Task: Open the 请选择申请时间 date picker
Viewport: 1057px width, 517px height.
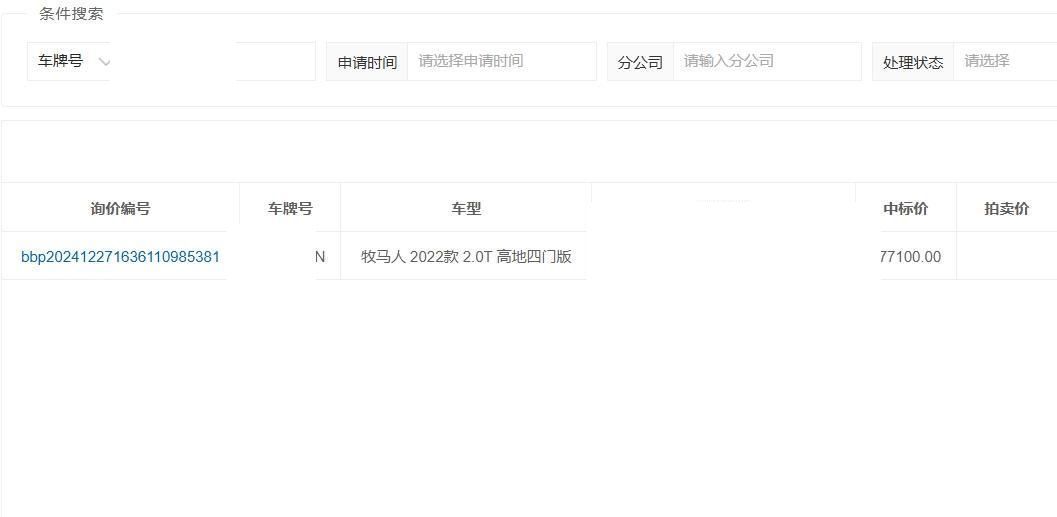Action: (500, 61)
